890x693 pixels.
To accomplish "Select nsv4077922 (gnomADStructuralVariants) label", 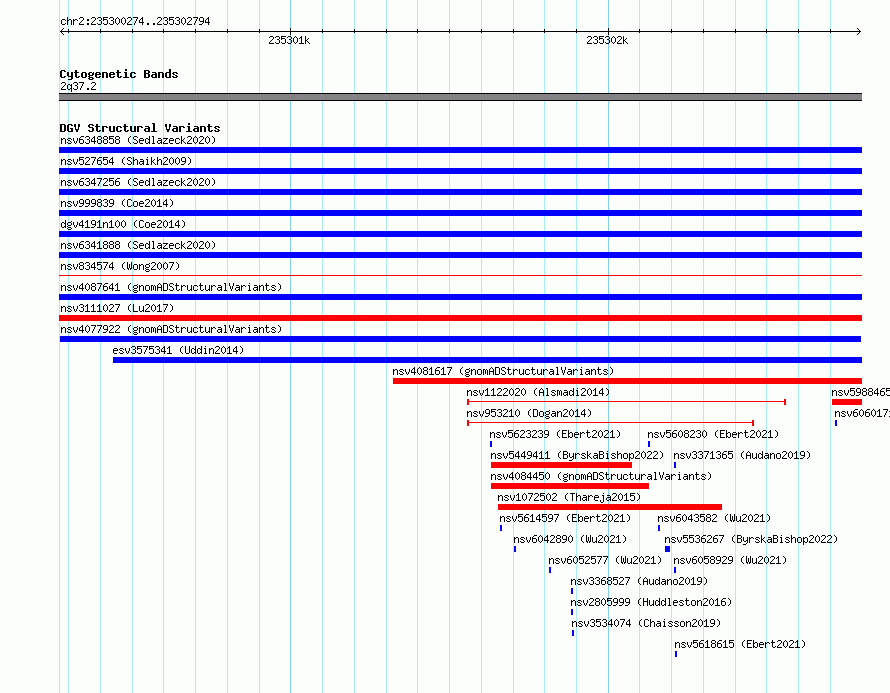I will pos(171,329).
